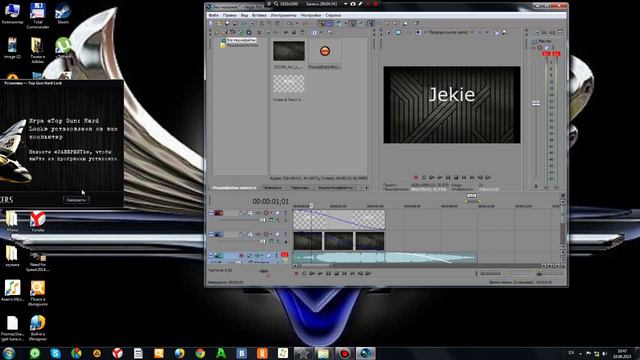Open the Yandex desktop shortcut

pyautogui.click(x=38, y=222)
